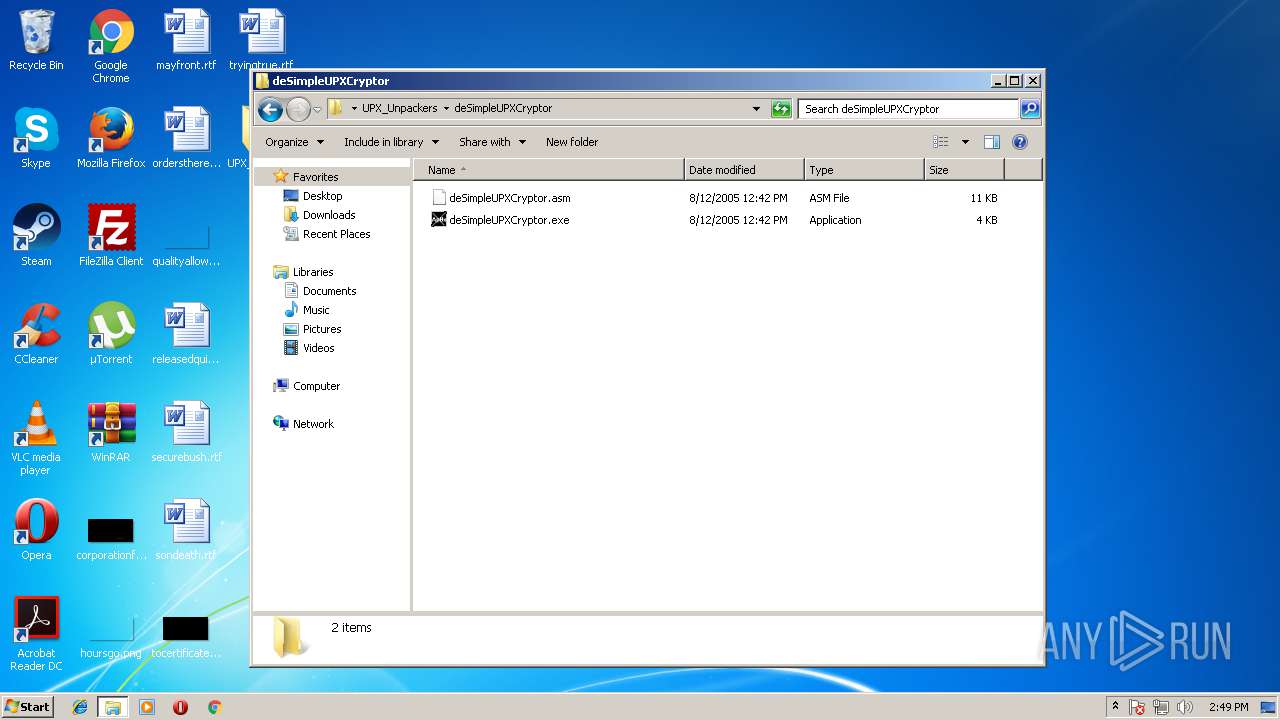The width and height of the screenshot is (1280, 720).
Task: Click the Windows Explorer taskbar button
Action: click(x=113, y=707)
